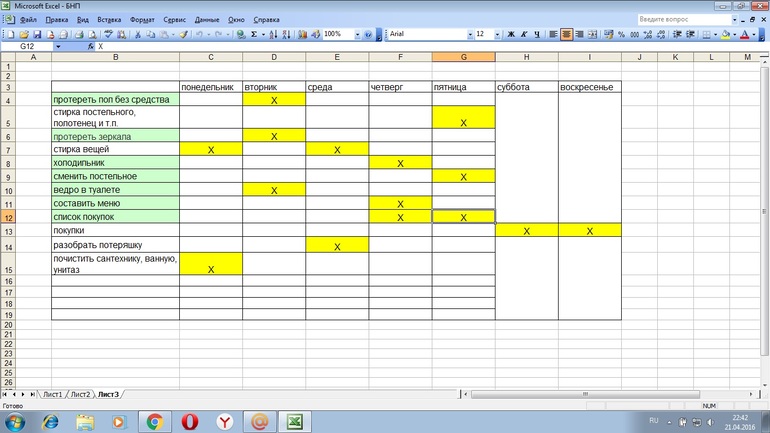Select the Лист2 sheet tab
The height and width of the screenshot is (433, 770).
coord(80,394)
